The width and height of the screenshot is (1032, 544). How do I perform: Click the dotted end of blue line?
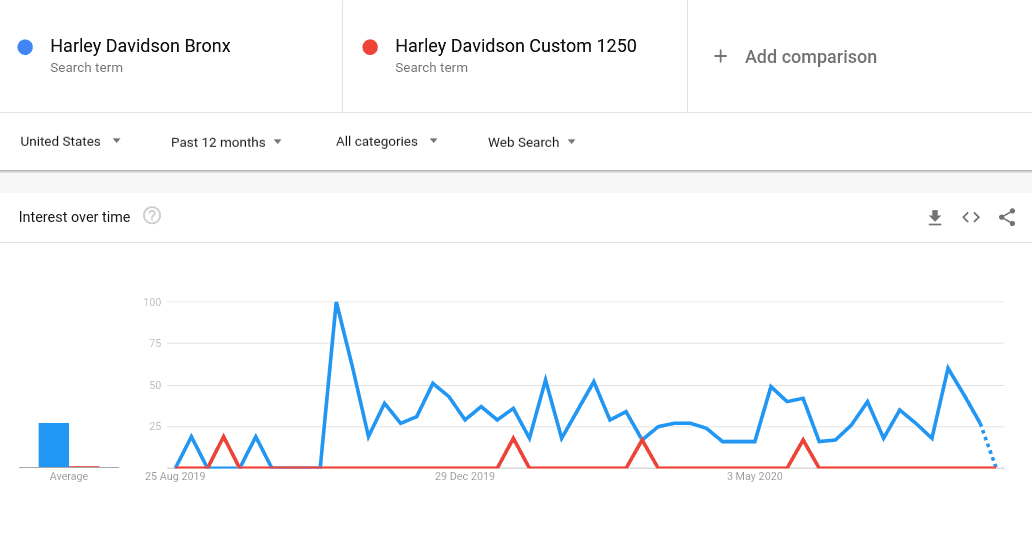pos(989,447)
